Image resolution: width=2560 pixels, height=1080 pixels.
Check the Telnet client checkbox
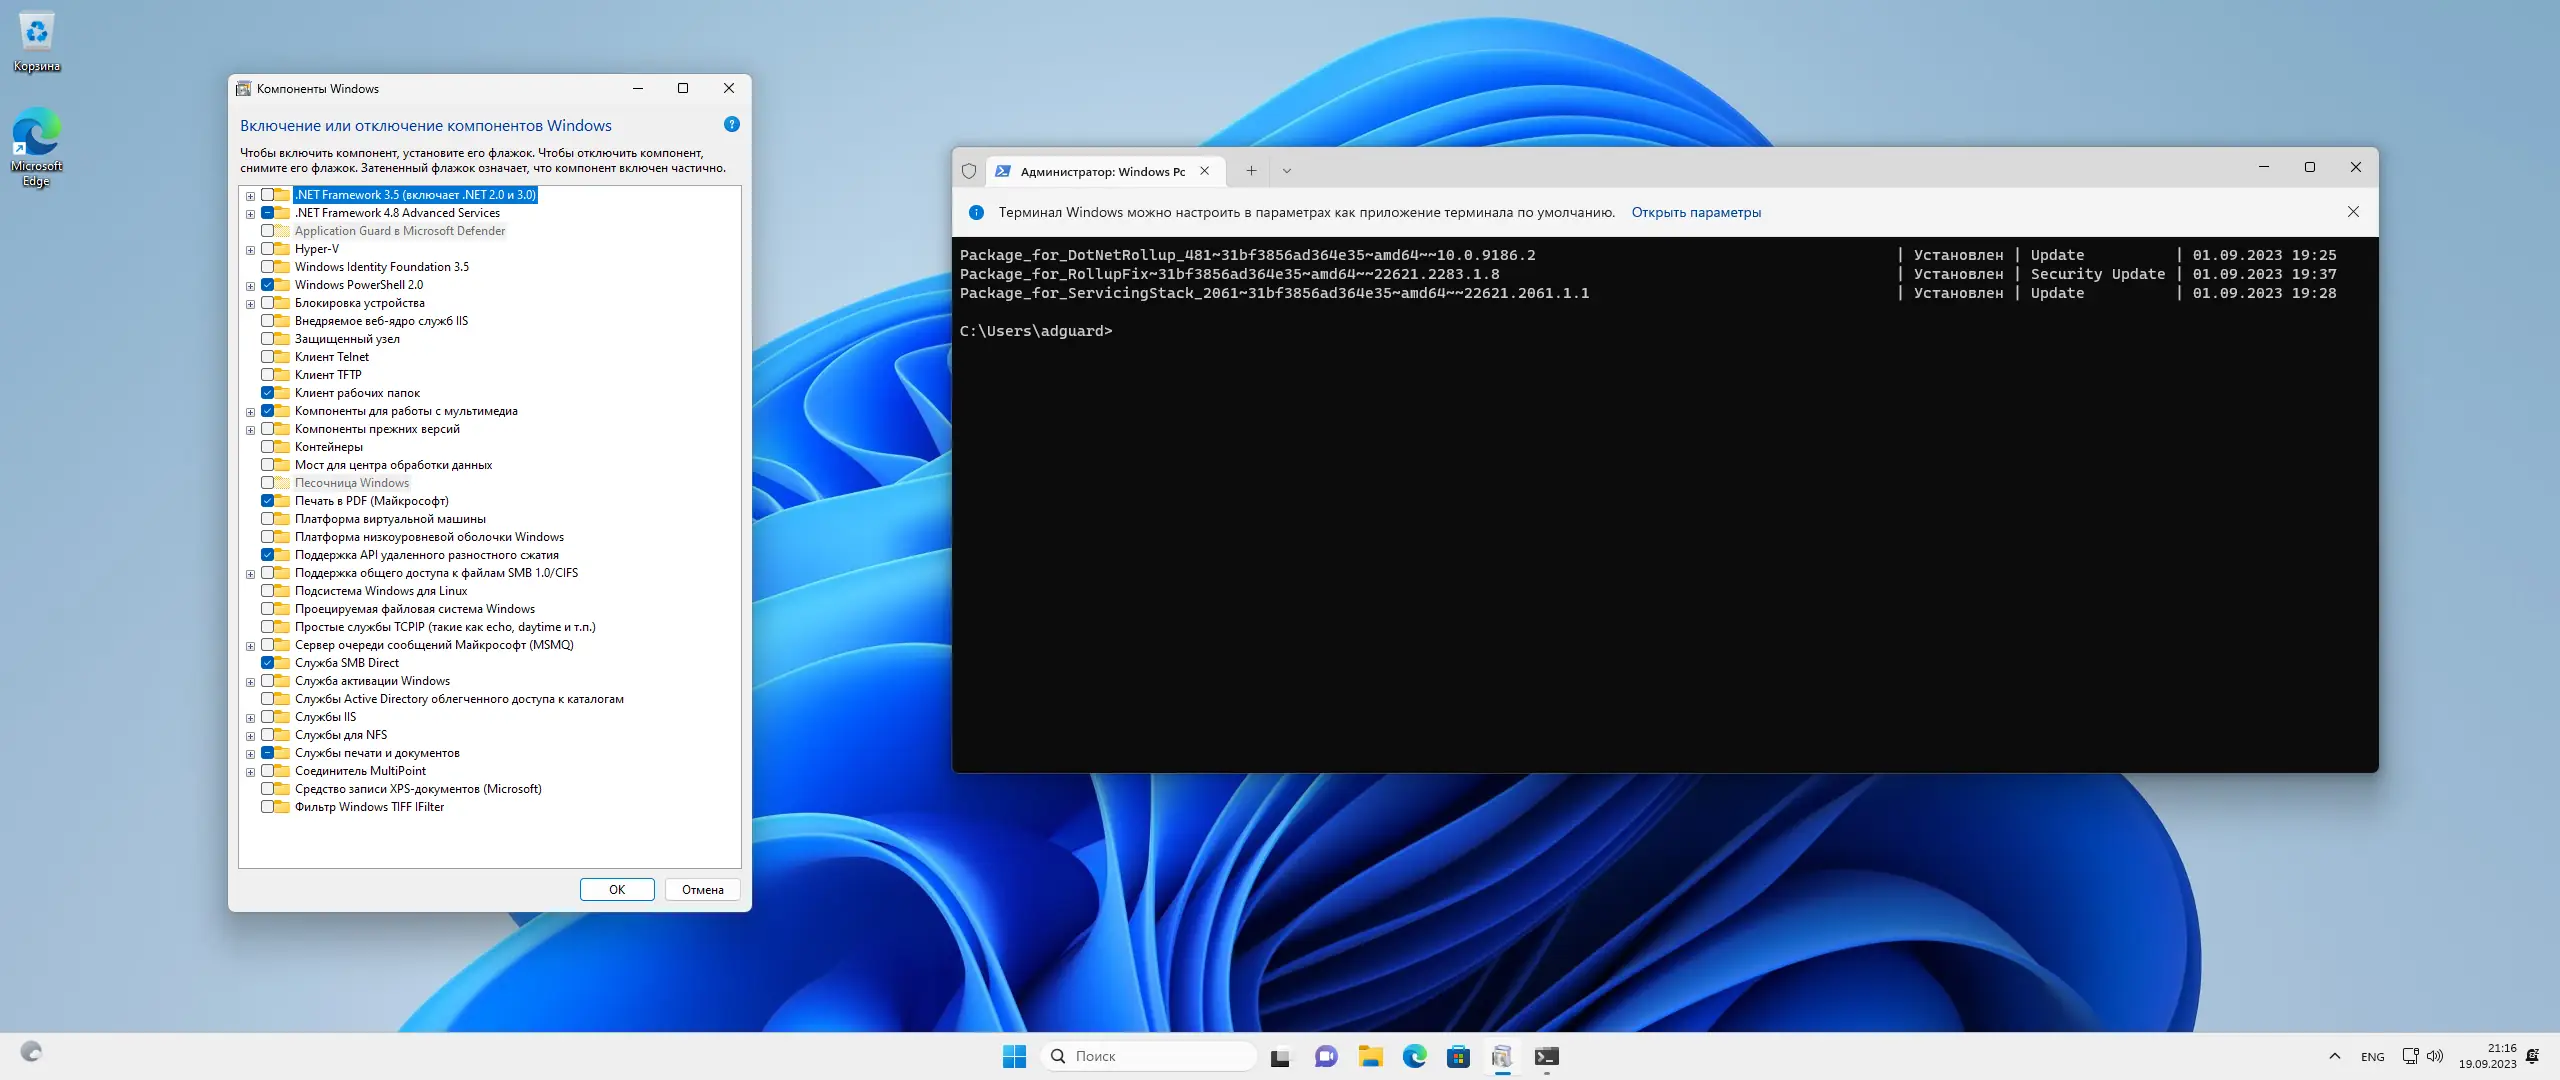tap(268, 357)
